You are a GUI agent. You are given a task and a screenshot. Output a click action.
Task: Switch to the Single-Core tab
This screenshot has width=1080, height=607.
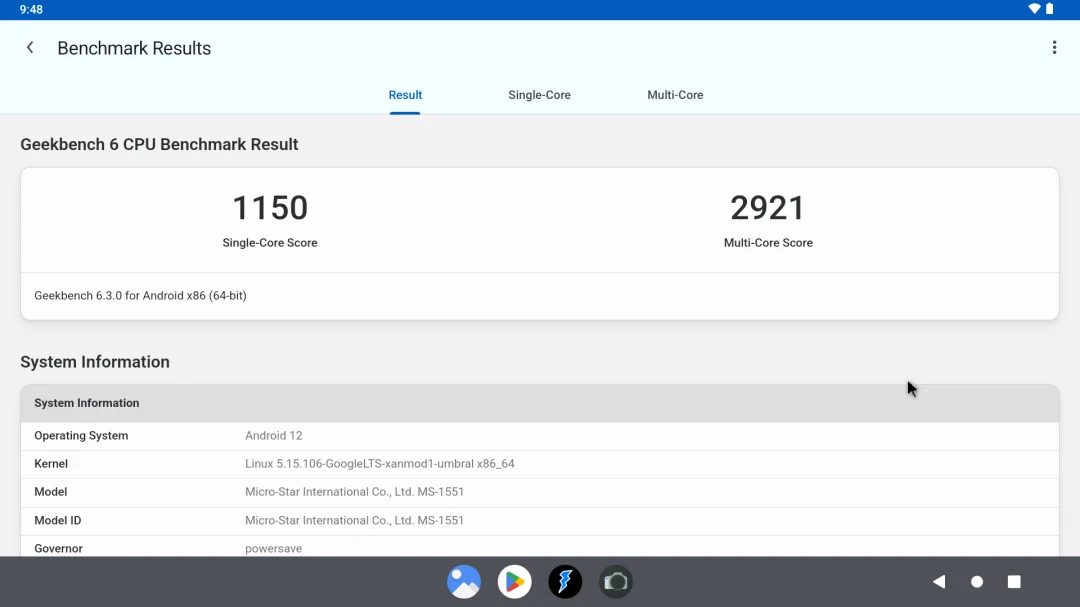539,95
